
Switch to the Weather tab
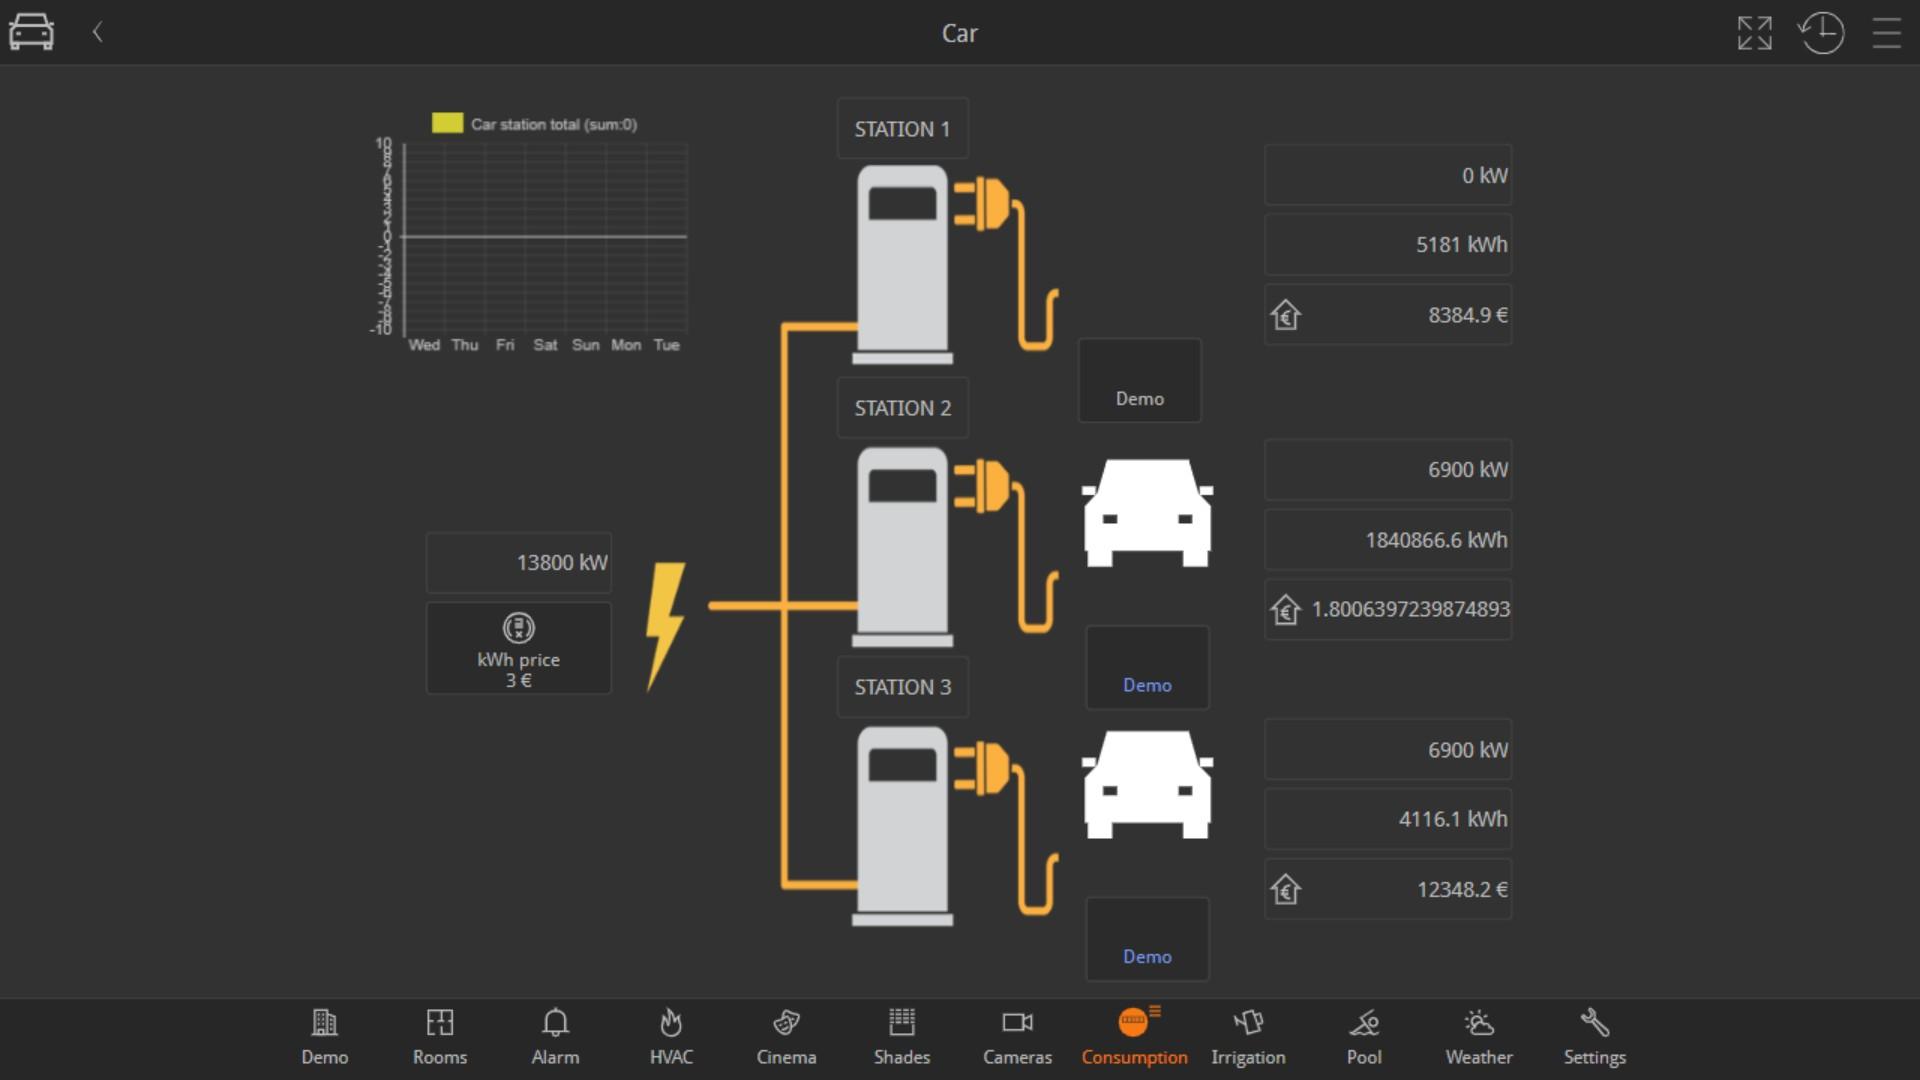coord(1478,1035)
